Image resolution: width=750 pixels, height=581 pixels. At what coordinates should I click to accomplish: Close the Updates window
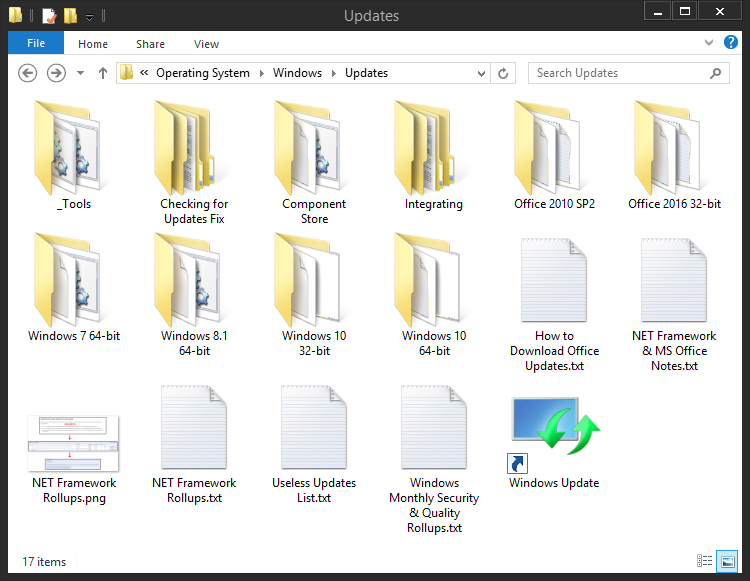720,11
